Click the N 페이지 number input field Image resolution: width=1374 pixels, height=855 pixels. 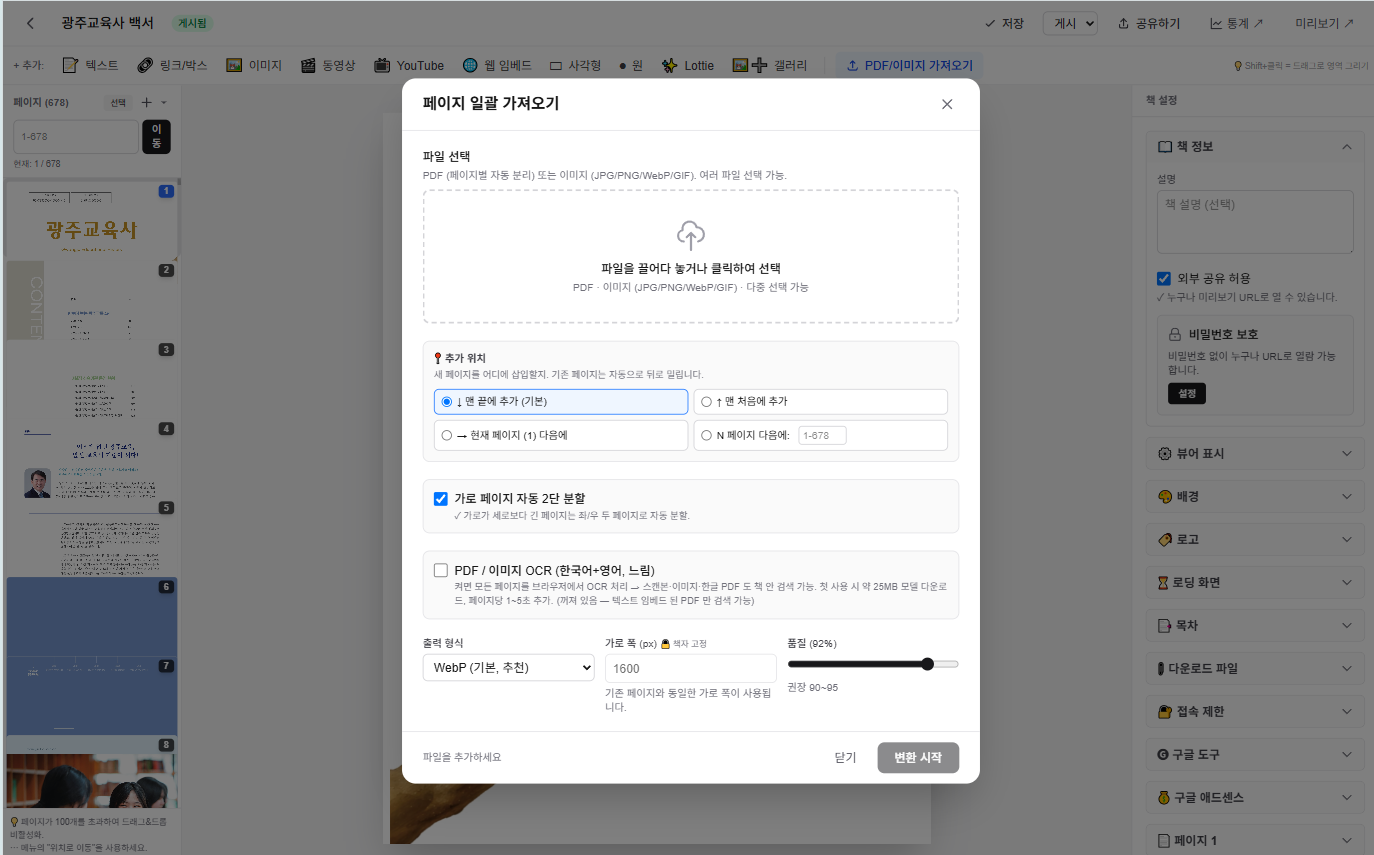click(x=822, y=435)
